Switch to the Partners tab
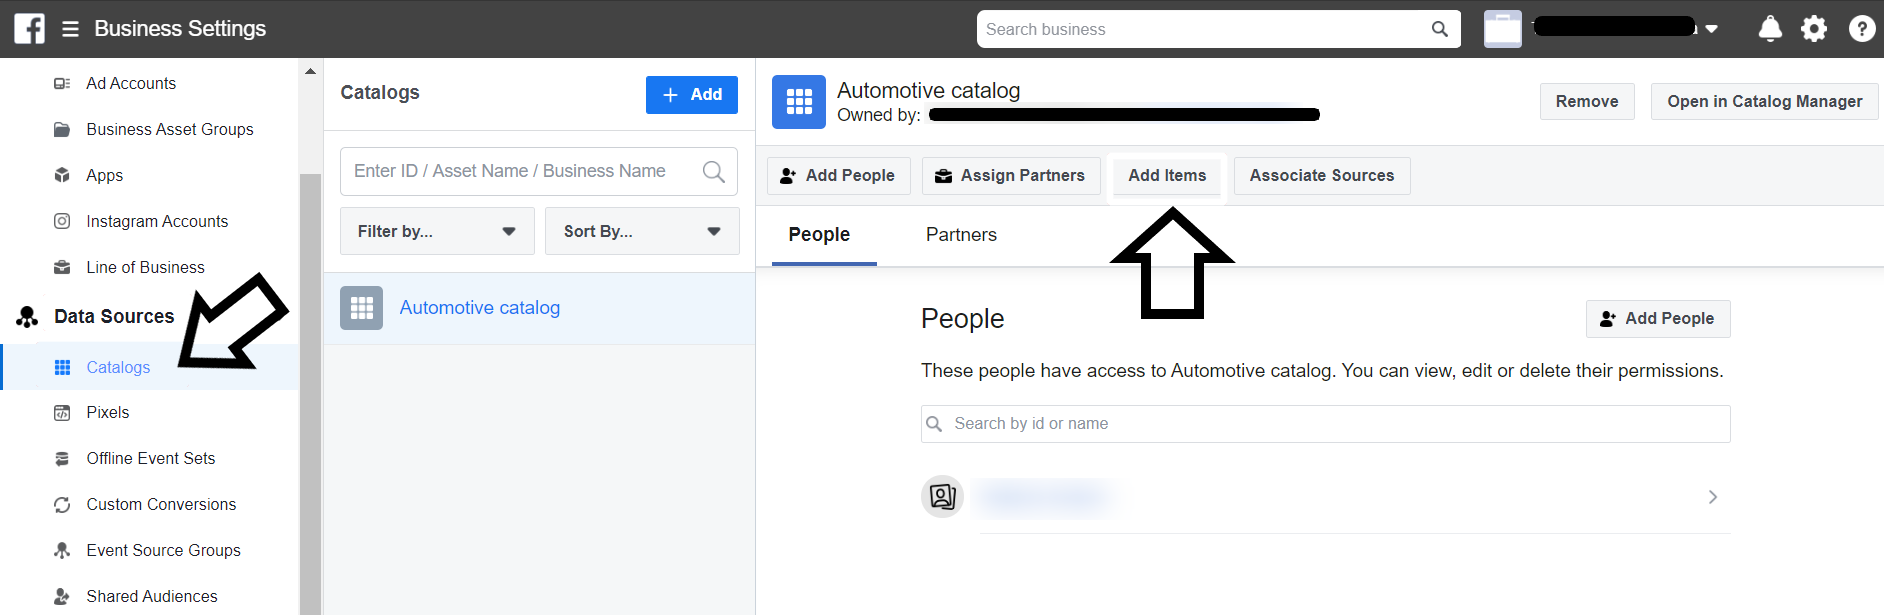Viewport: 1884px width, 615px height. (960, 235)
